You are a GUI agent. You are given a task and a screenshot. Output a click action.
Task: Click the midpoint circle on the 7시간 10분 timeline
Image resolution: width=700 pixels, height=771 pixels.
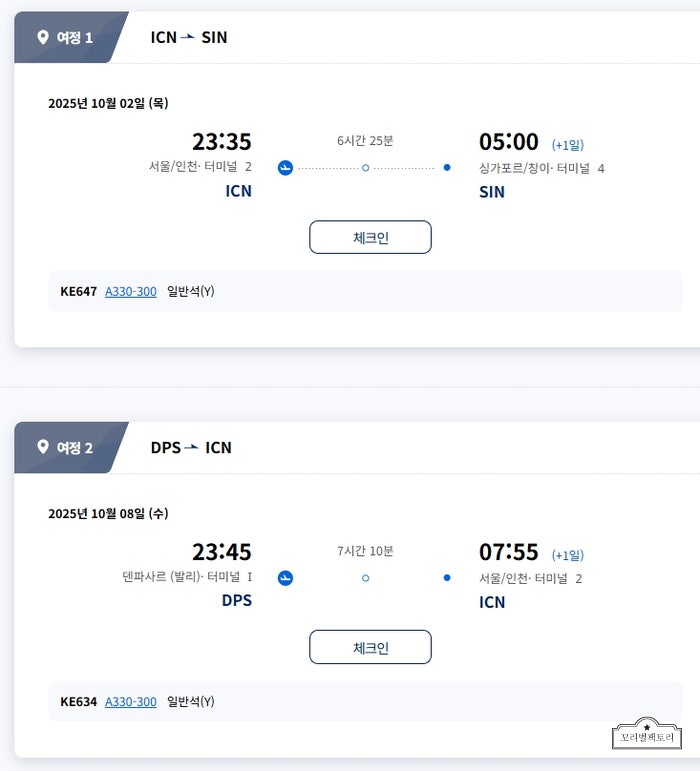pyautogui.click(x=365, y=577)
